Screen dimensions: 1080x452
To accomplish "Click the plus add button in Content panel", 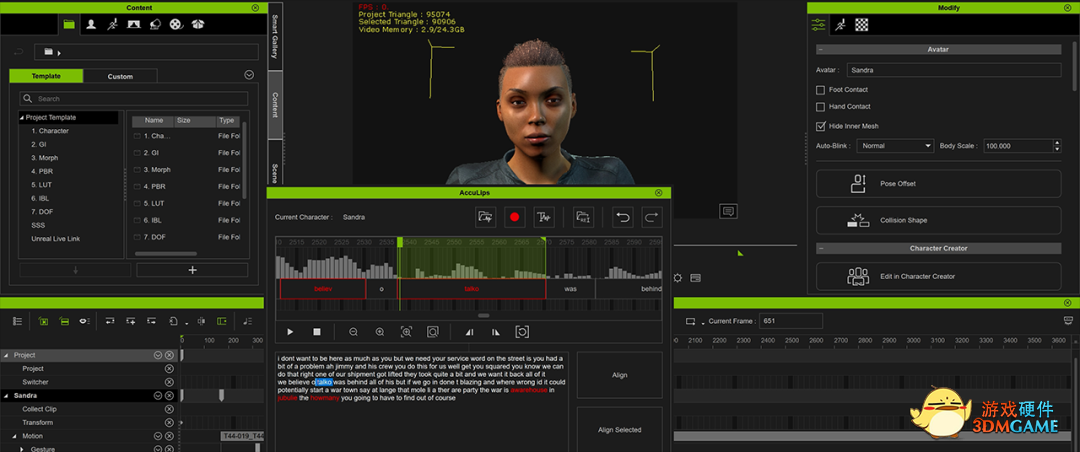I will (193, 270).
